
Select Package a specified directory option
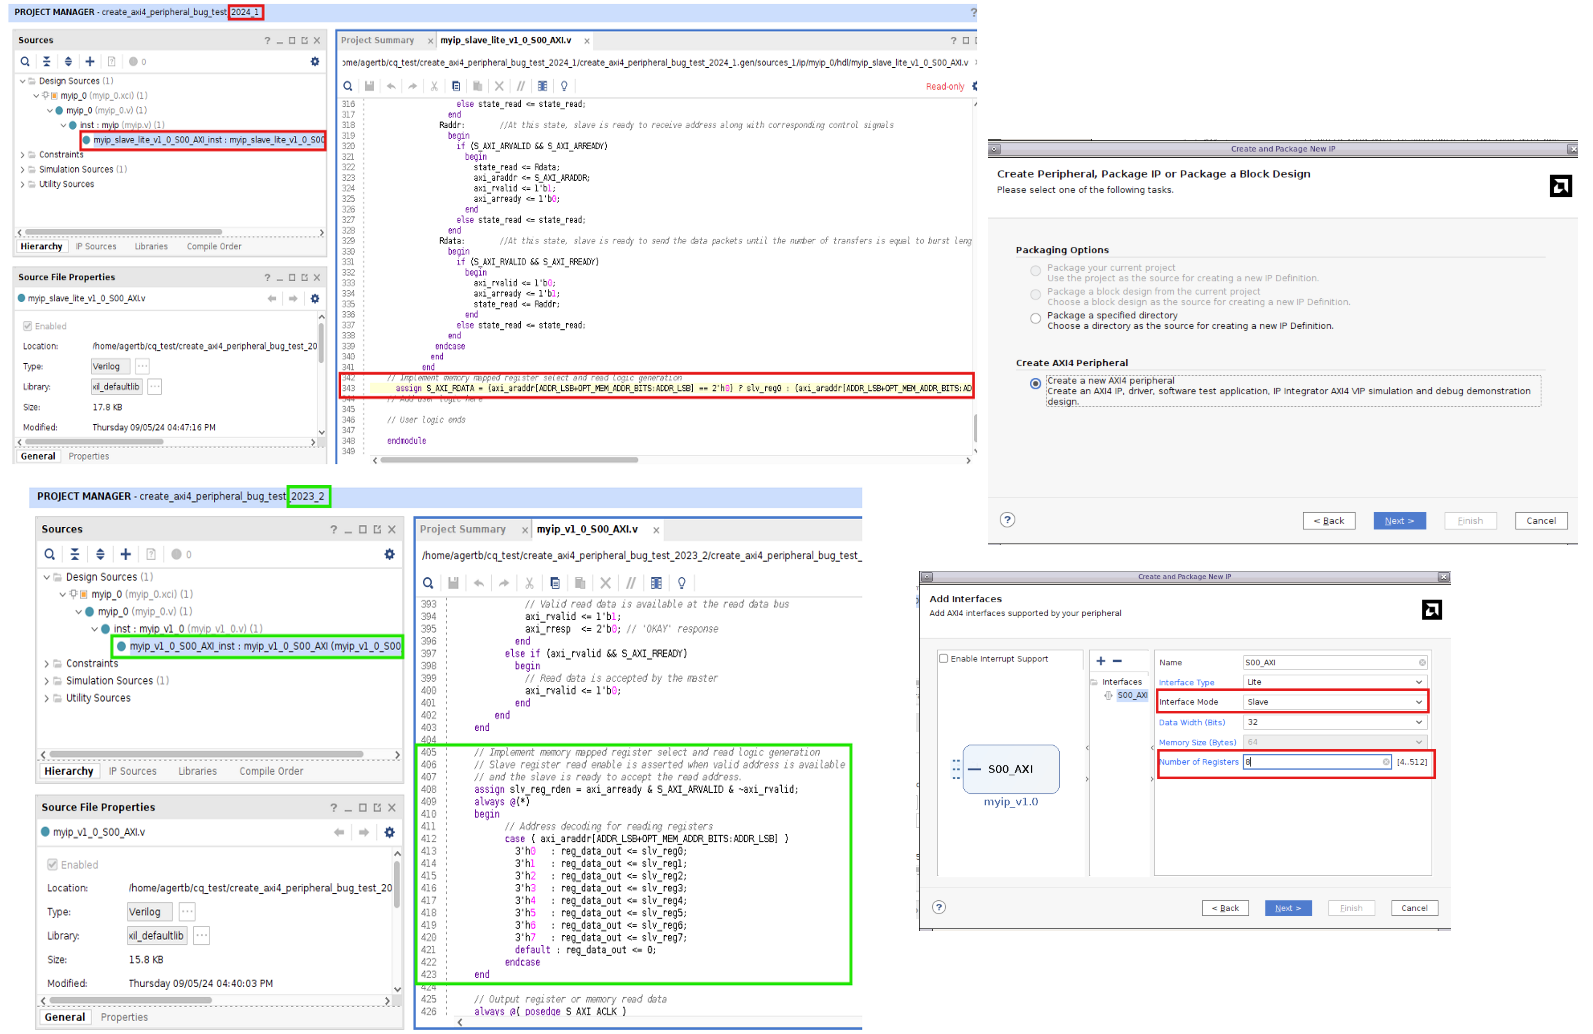(1035, 319)
